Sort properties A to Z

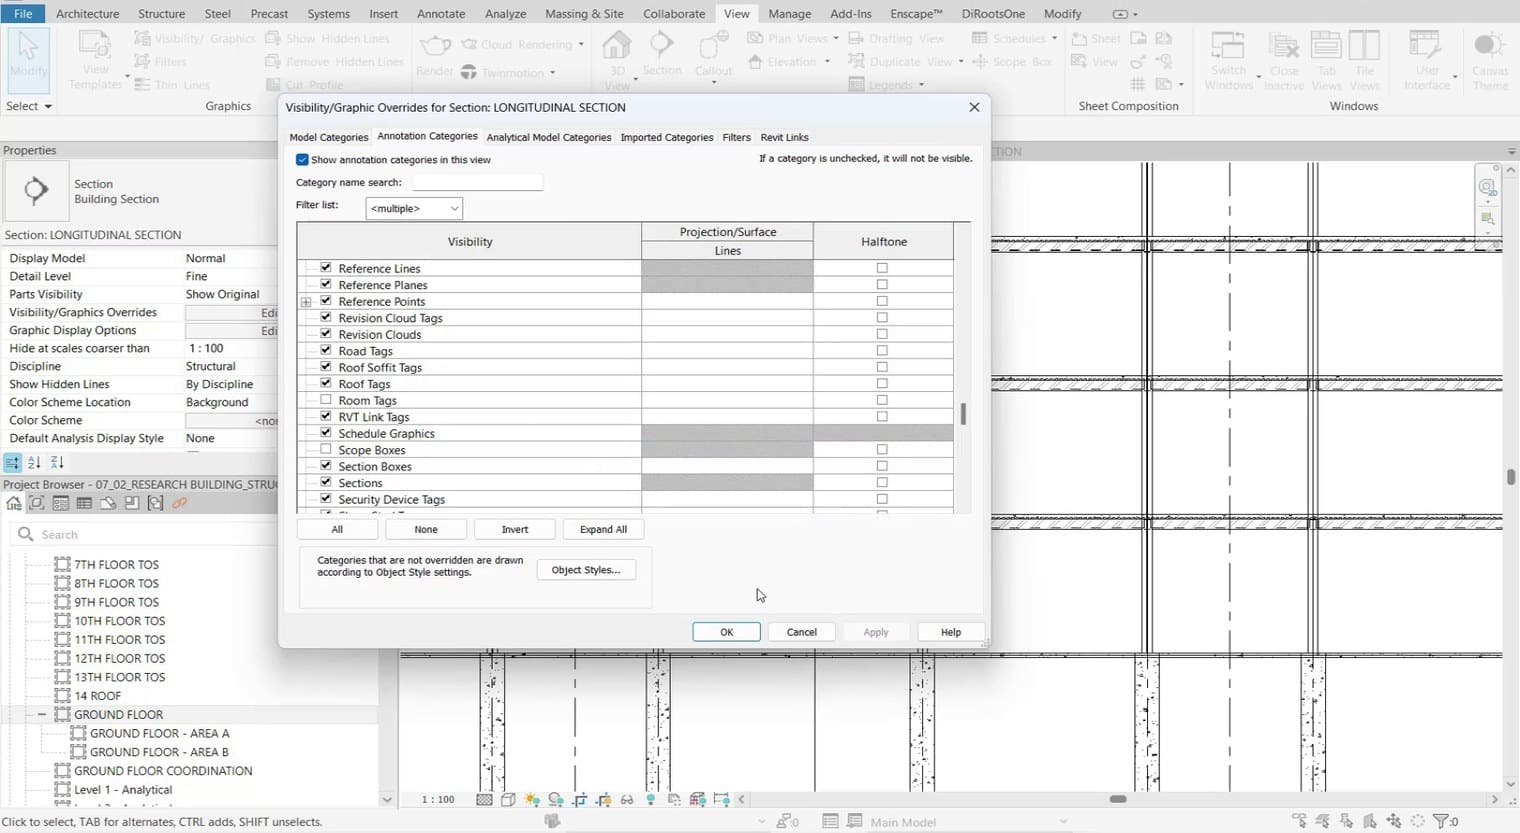pos(34,462)
